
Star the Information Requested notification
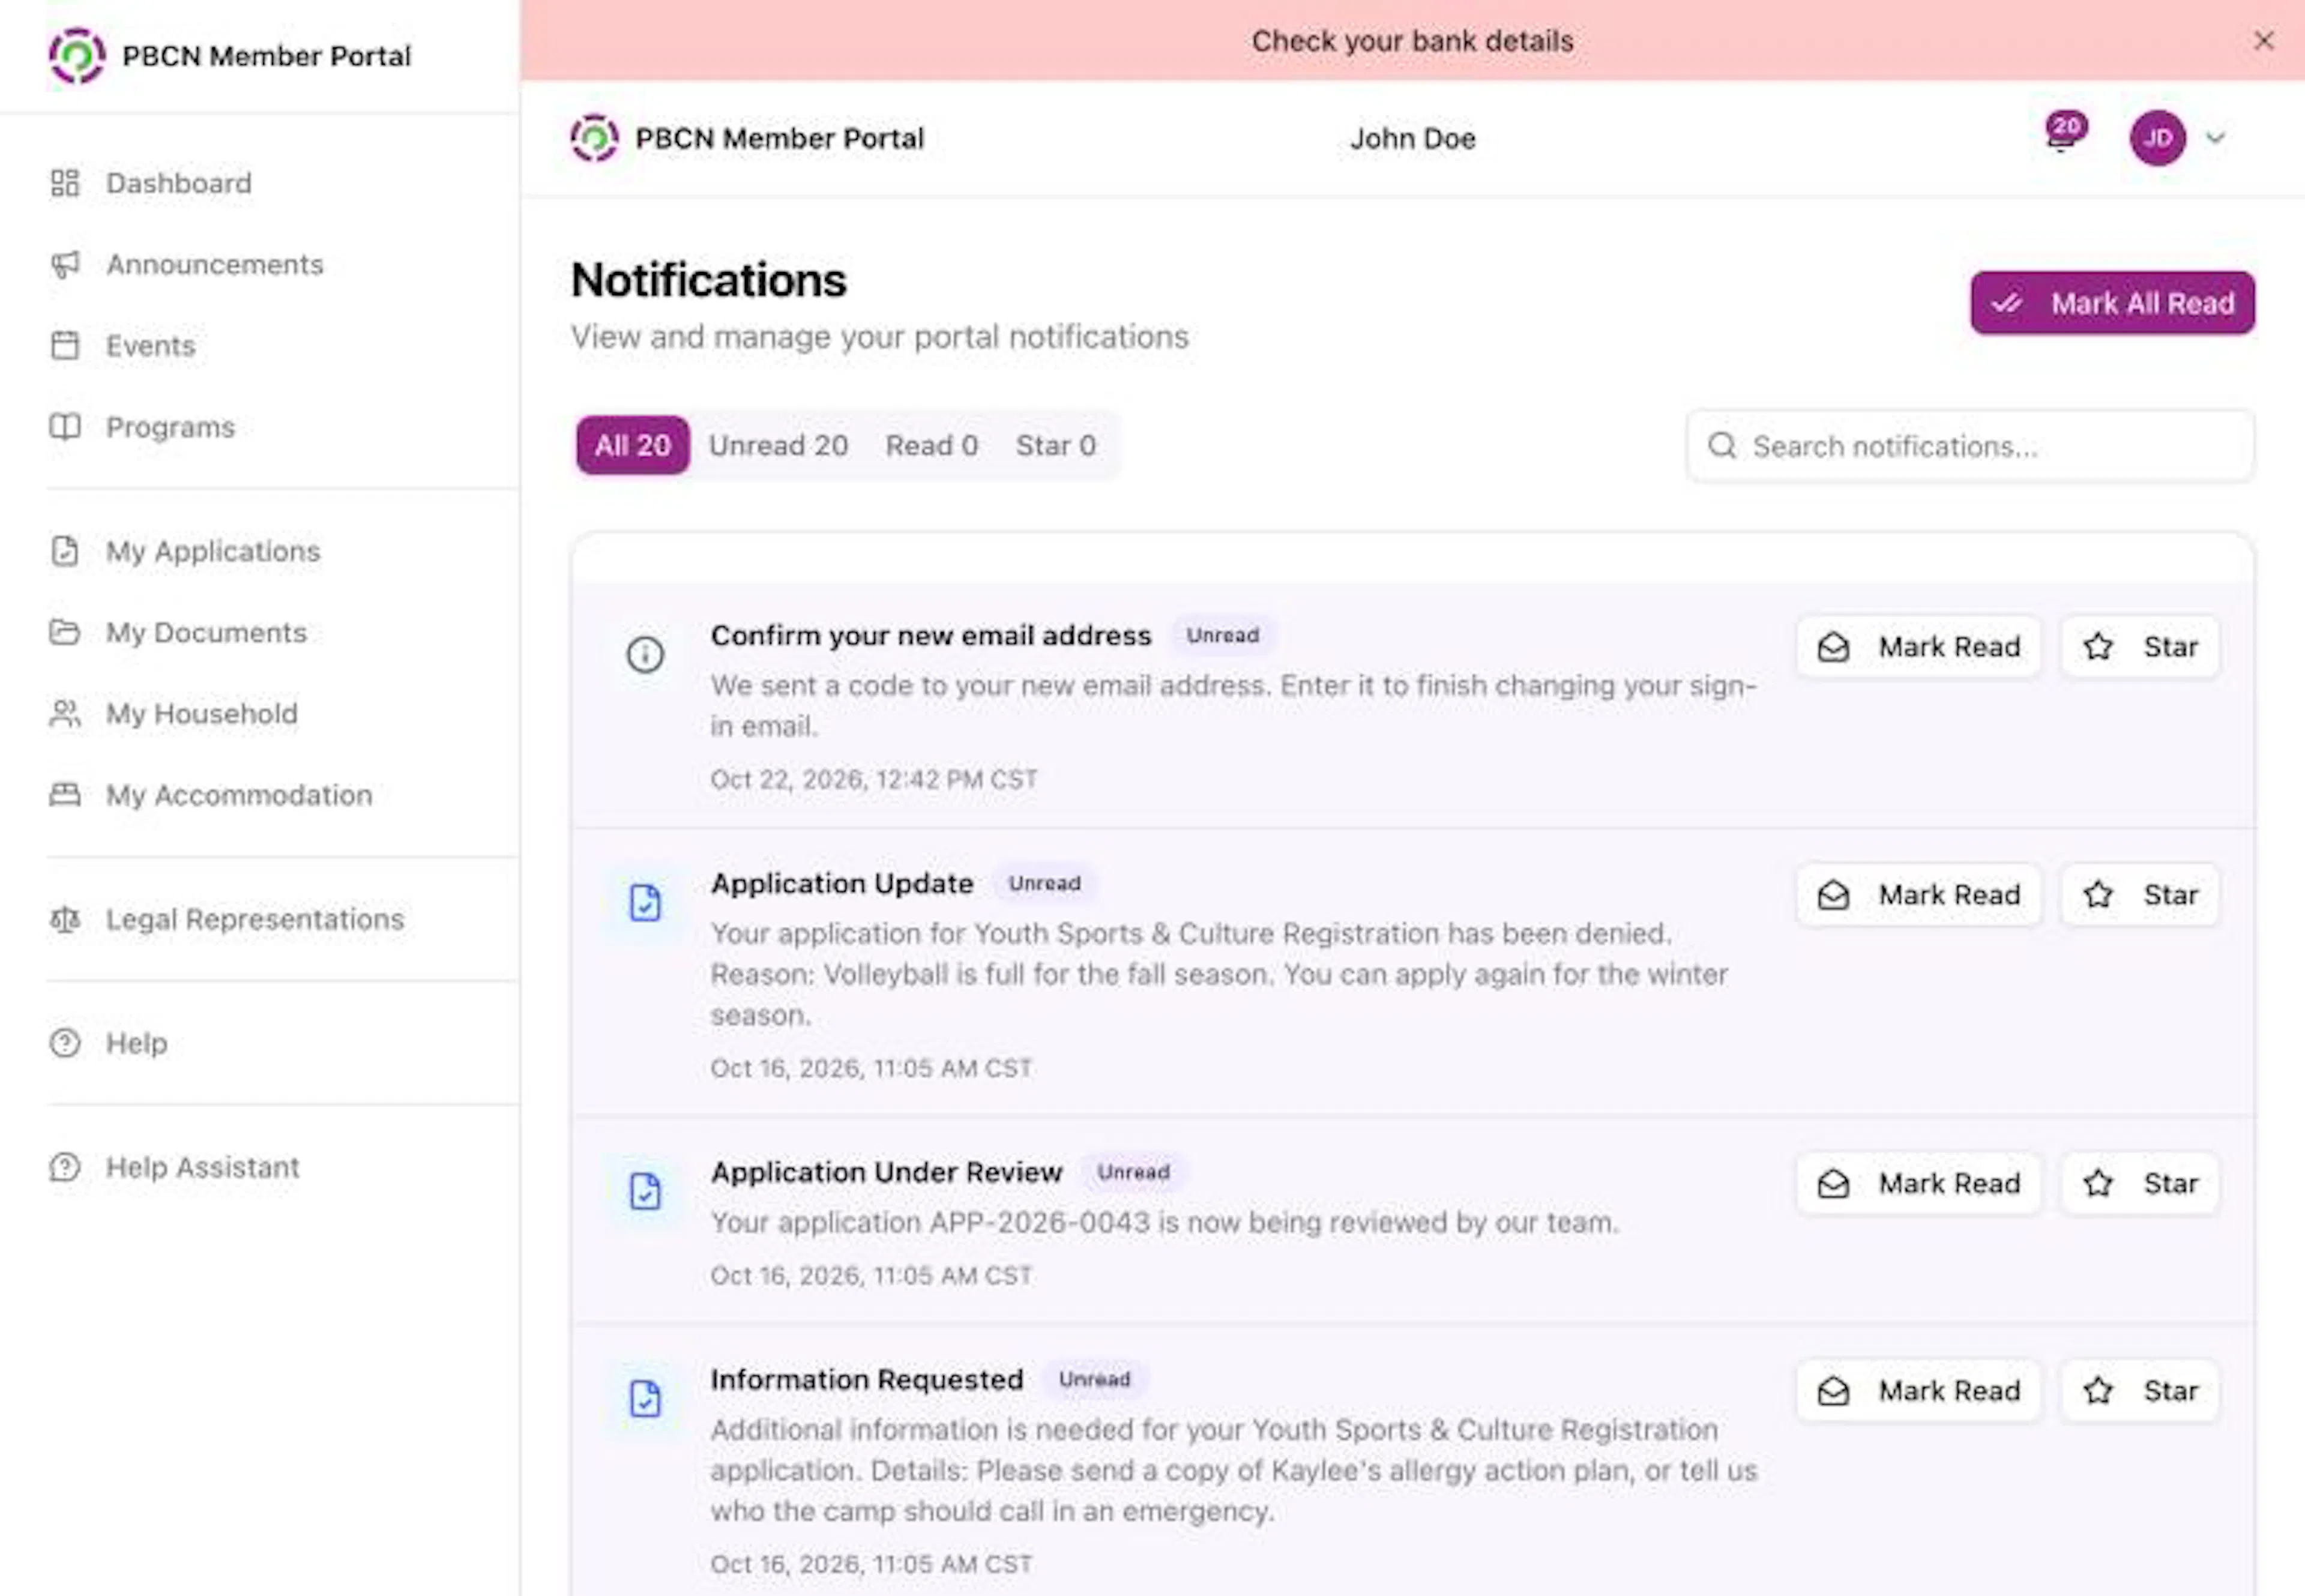(2140, 1391)
